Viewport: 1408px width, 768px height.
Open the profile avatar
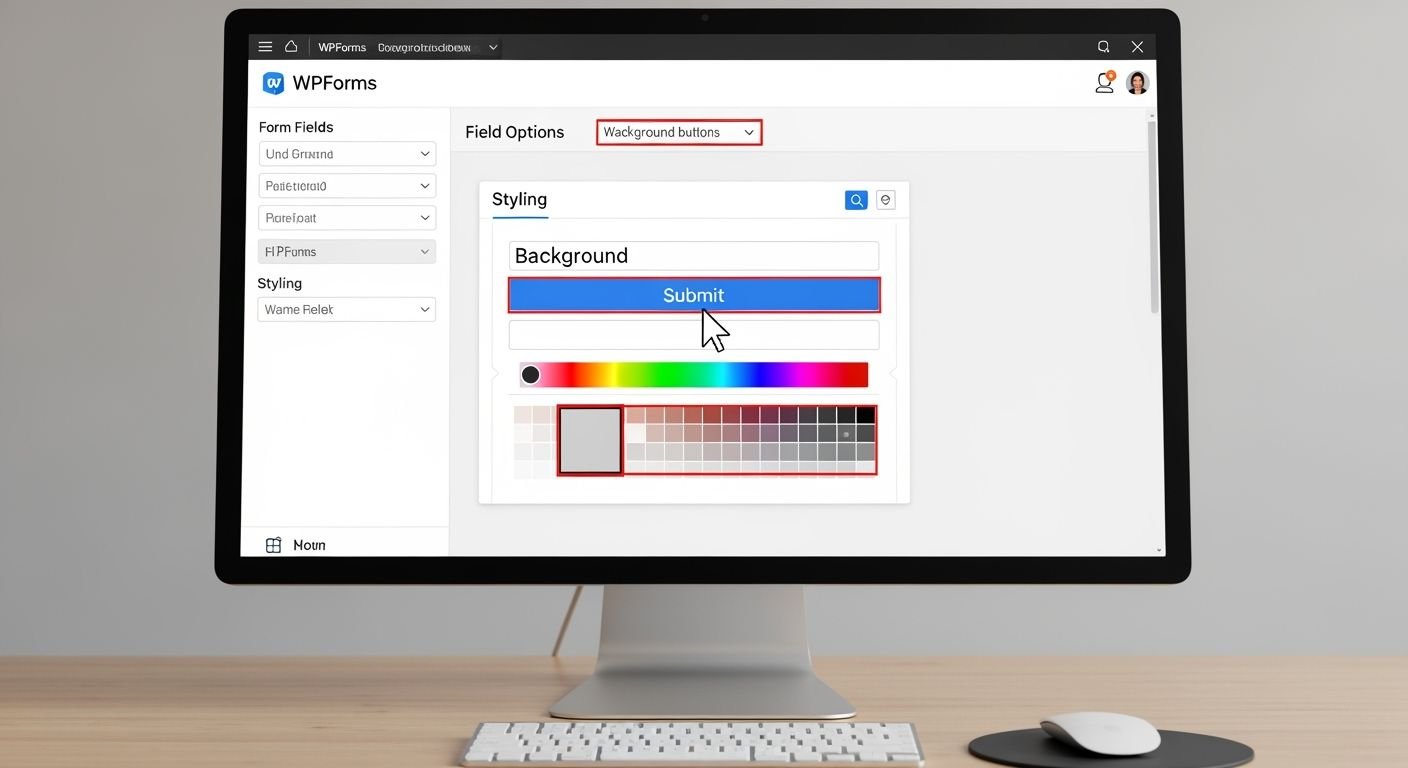tap(1137, 83)
